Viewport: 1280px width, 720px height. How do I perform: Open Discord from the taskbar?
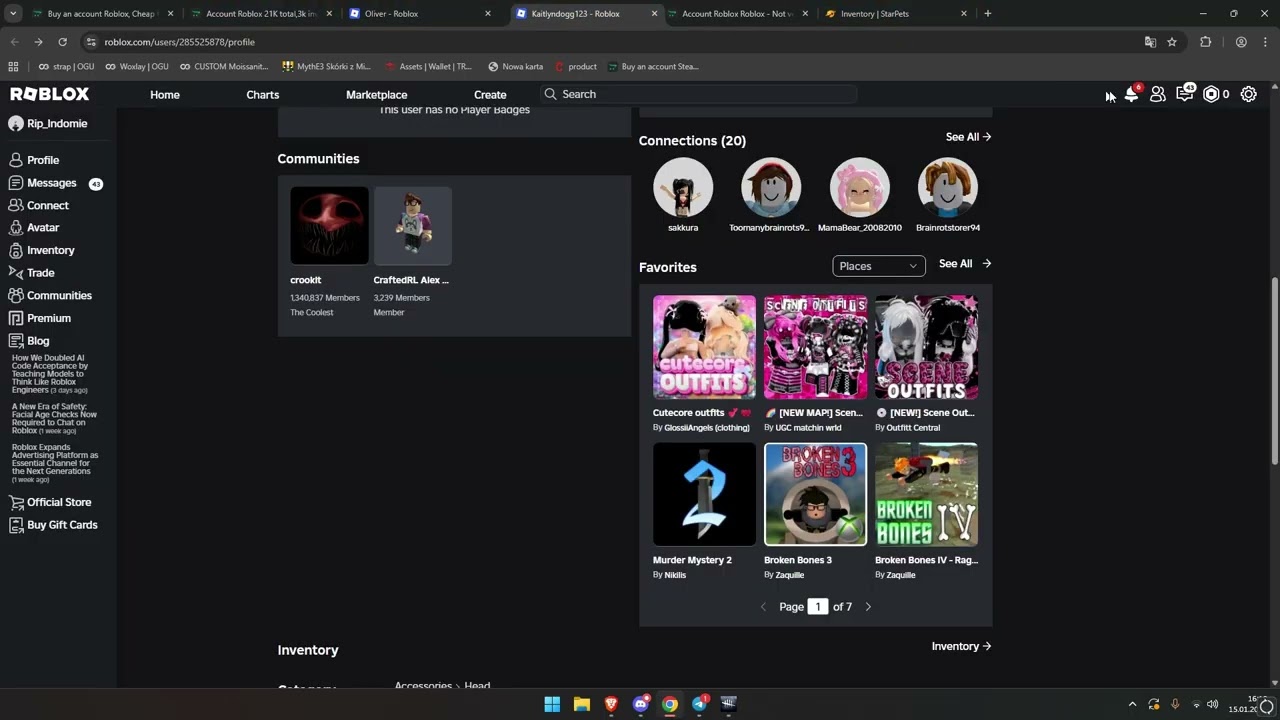pyautogui.click(x=640, y=704)
